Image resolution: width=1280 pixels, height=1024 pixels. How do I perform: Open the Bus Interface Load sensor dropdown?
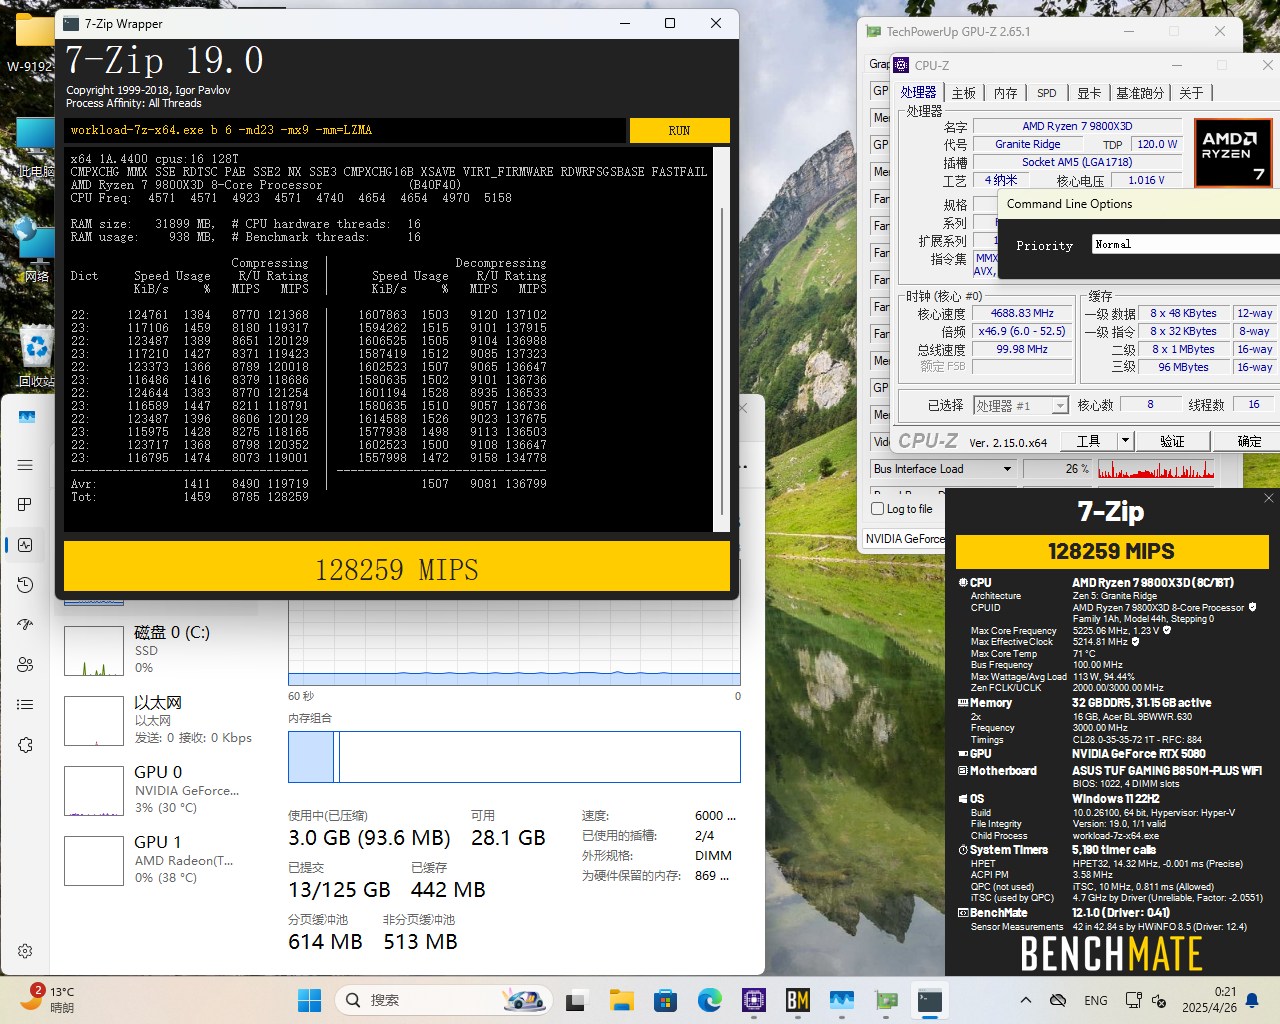click(x=942, y=469)
